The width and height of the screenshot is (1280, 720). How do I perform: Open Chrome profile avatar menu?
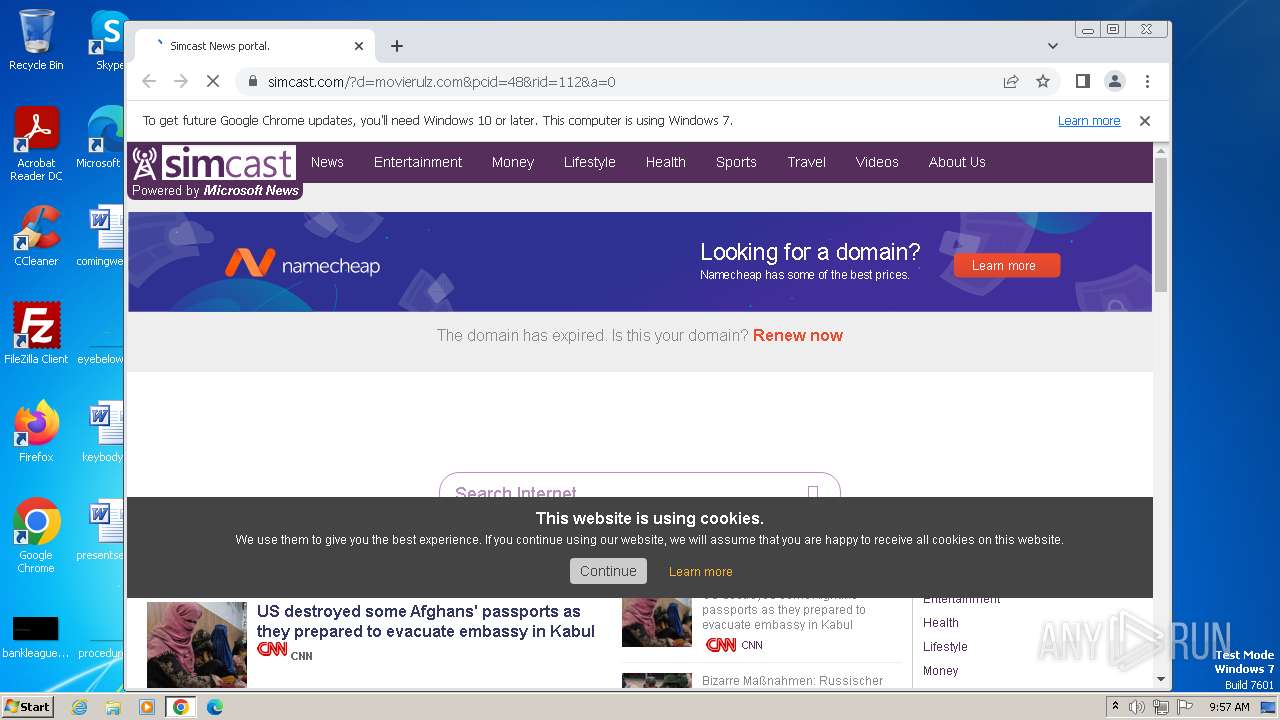click(1114, 82)
